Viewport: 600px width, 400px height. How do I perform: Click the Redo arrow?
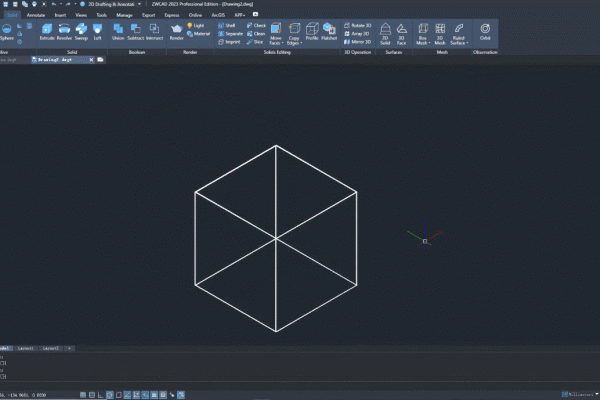click(68, 4)
